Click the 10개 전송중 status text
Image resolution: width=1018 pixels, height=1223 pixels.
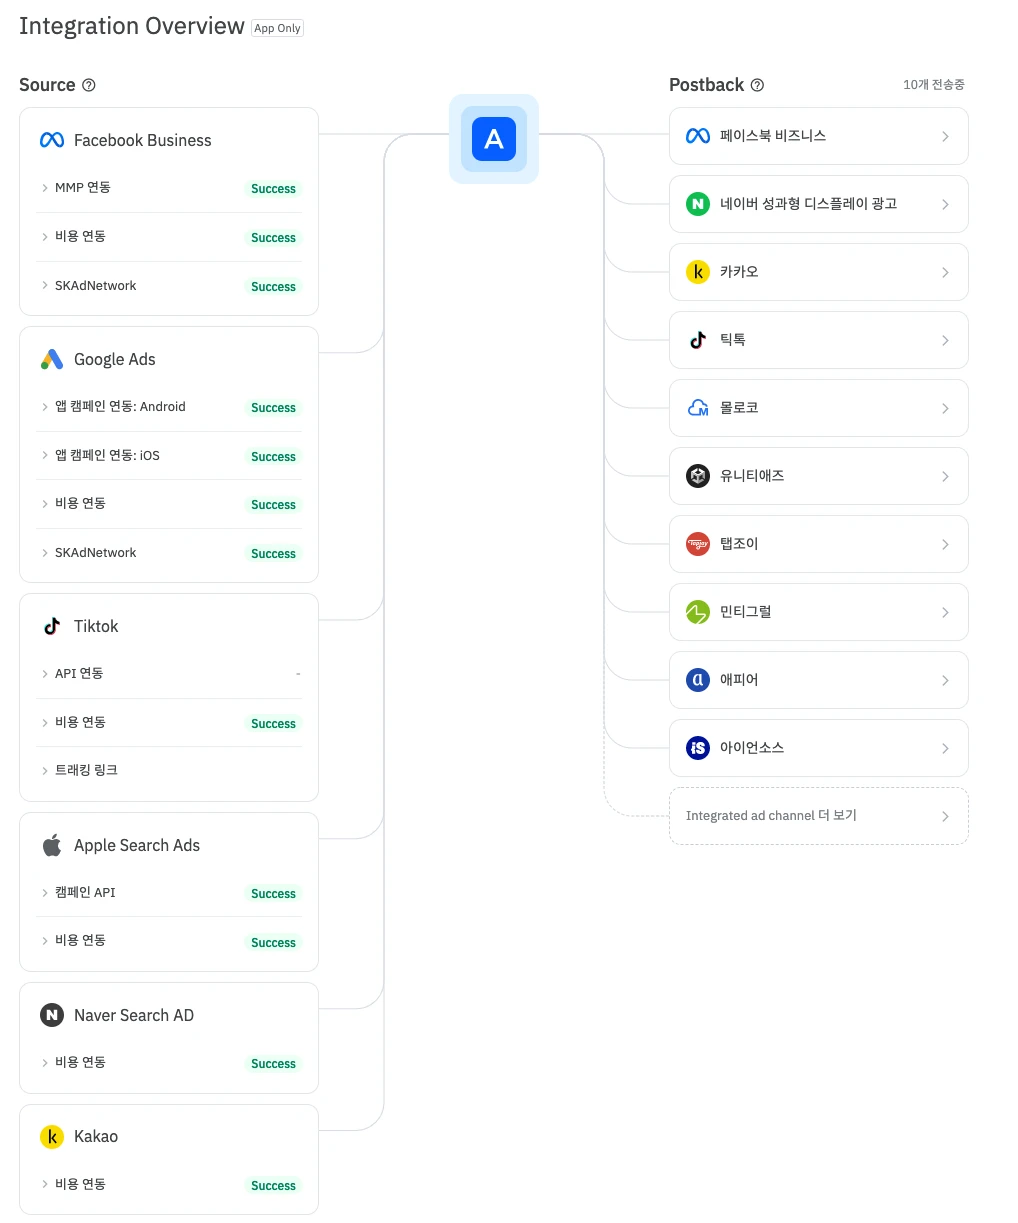click(934, 85)
